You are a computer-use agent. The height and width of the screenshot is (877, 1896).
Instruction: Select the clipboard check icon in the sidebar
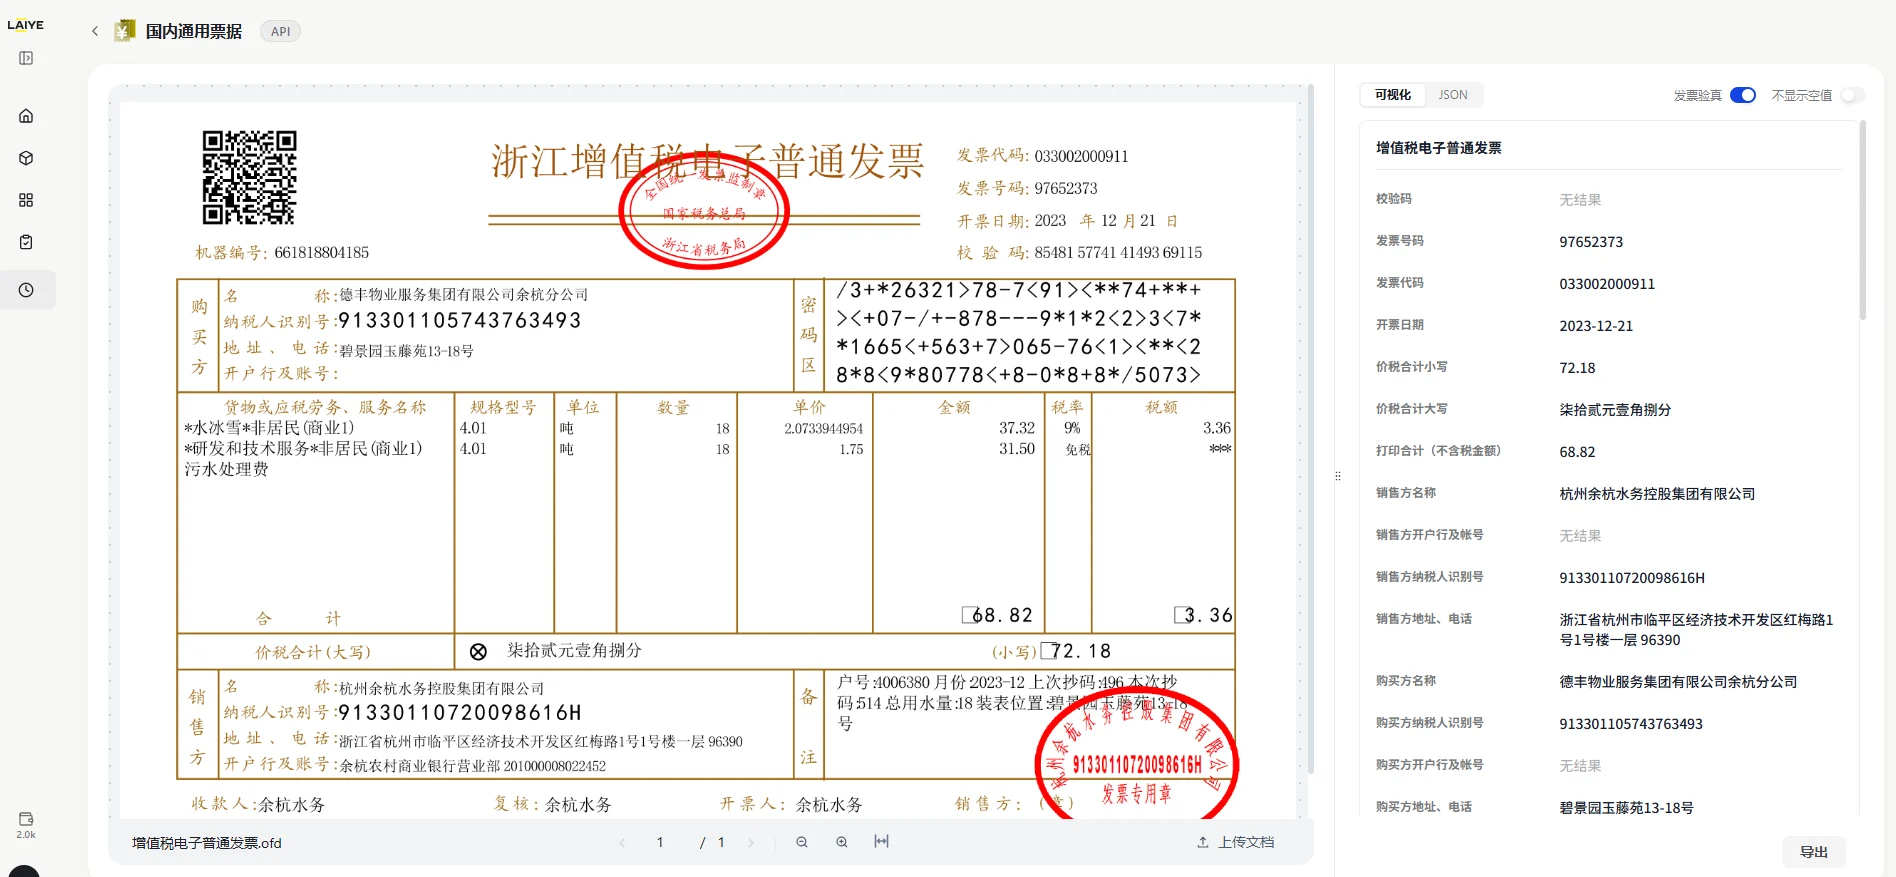(x=26, y=242)
